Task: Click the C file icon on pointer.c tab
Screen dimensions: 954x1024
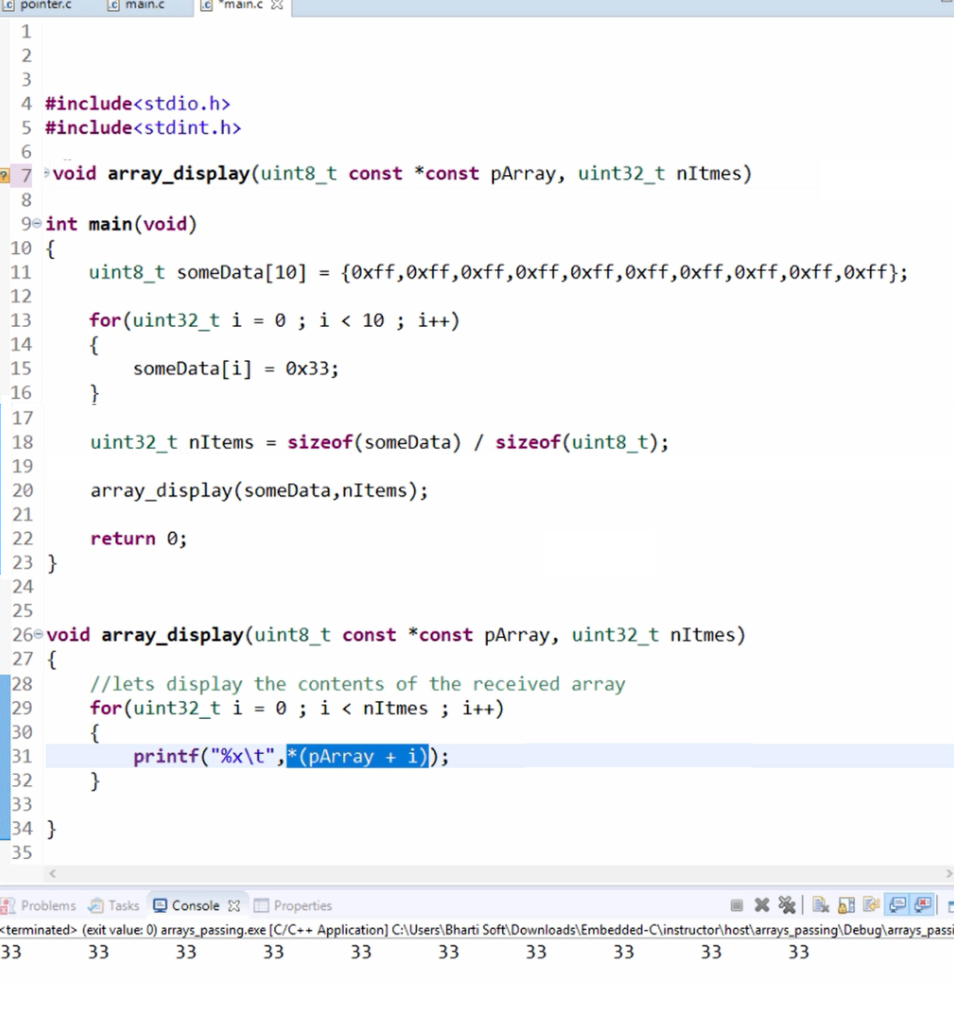Action: [9, 5]
